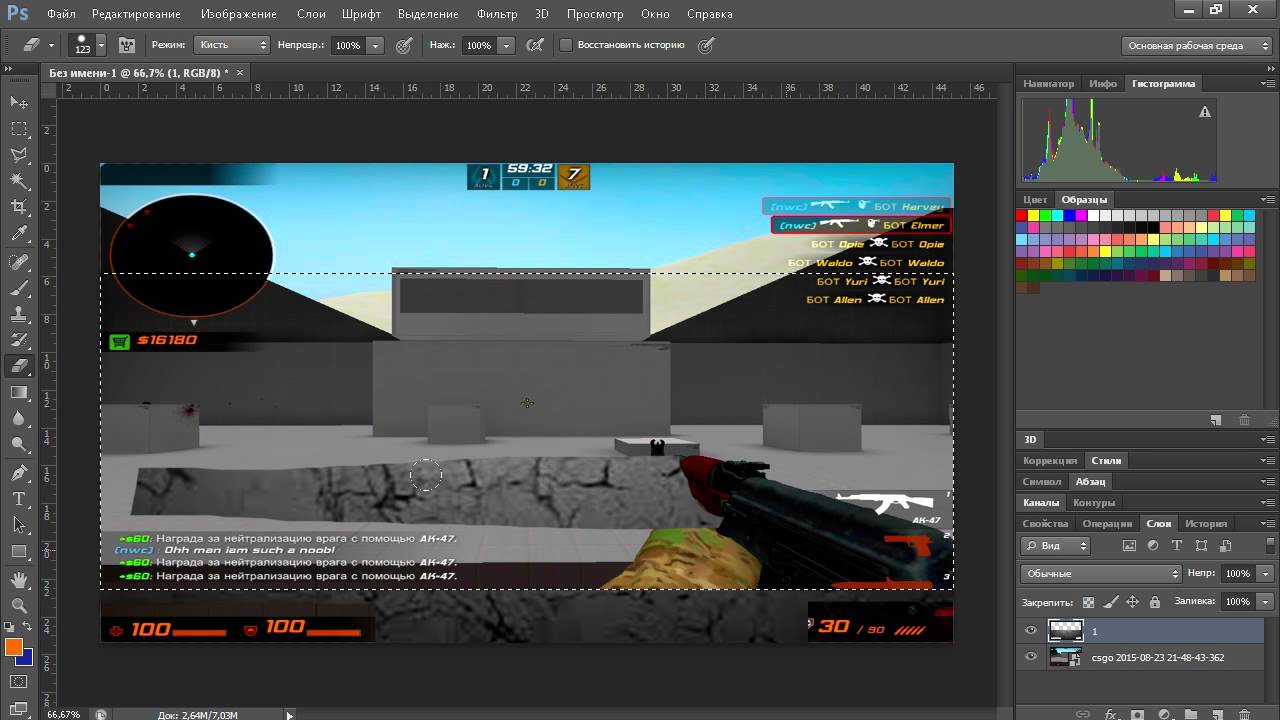The width and height of the screenshot is (1280, 720).
Task: Select the Hand tool
Action: coord(19,579)
